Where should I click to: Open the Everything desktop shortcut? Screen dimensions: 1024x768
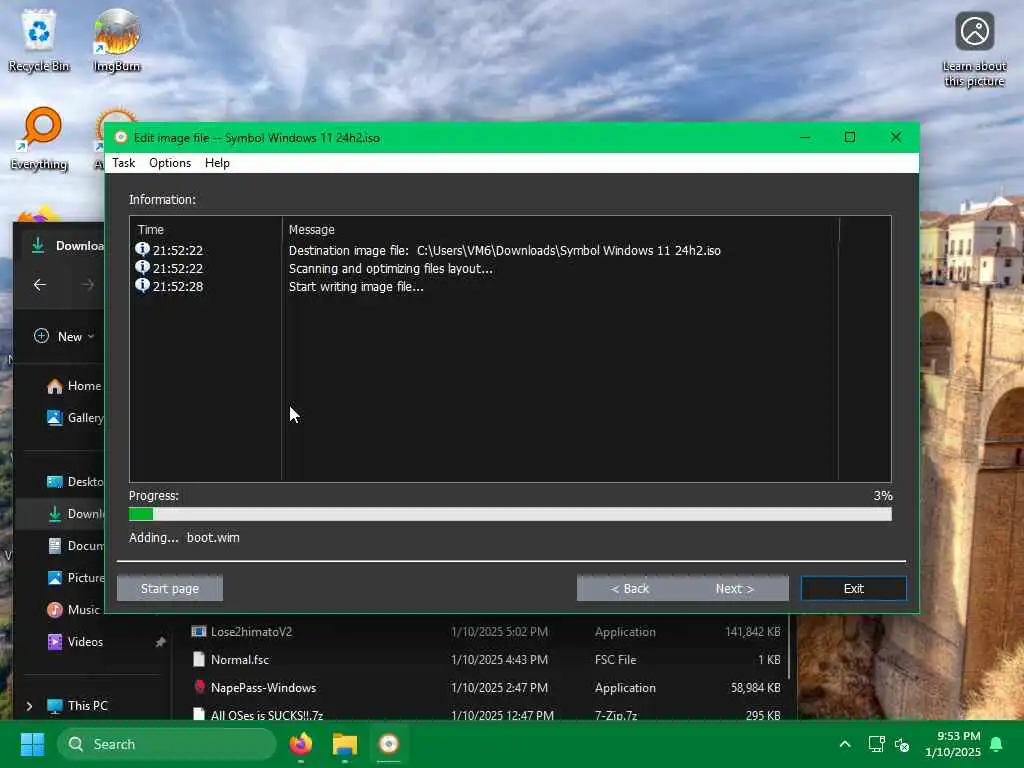(39, 138)
